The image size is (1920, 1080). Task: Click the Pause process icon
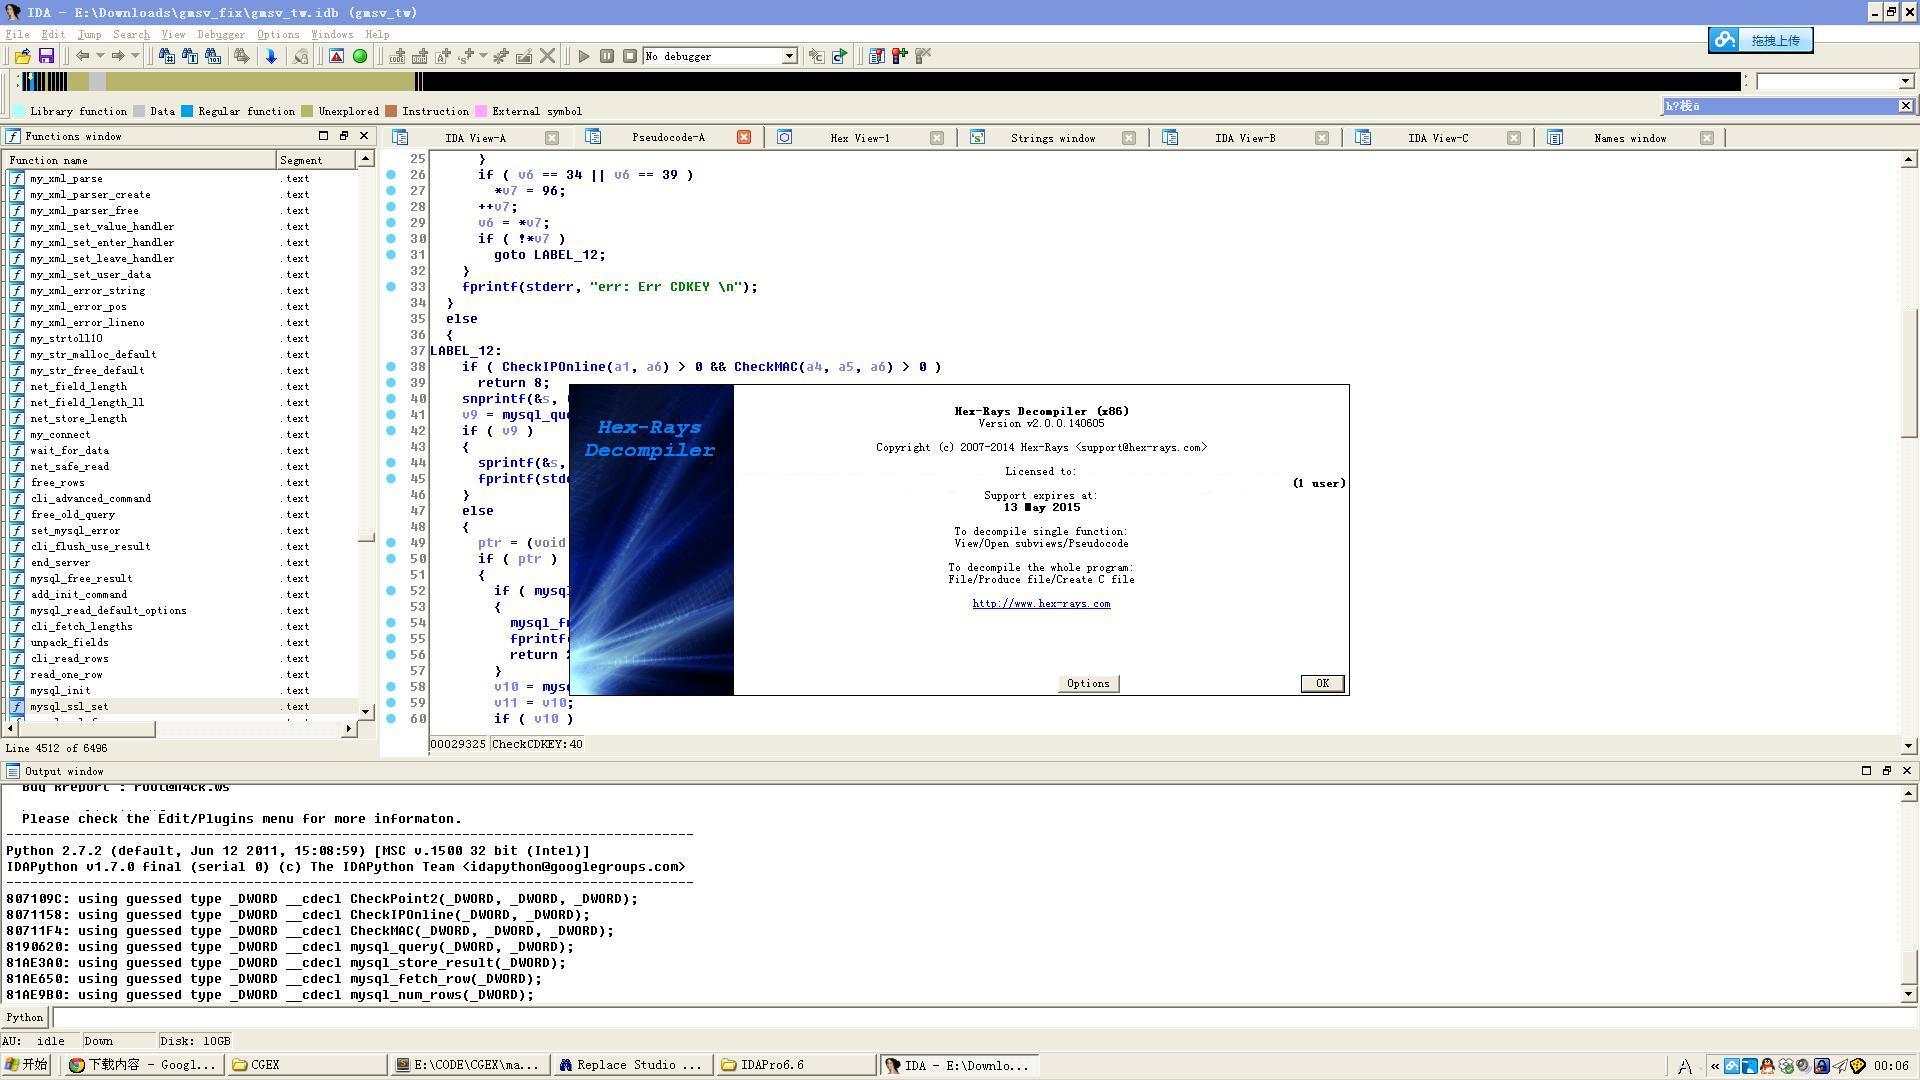[607, 56]
